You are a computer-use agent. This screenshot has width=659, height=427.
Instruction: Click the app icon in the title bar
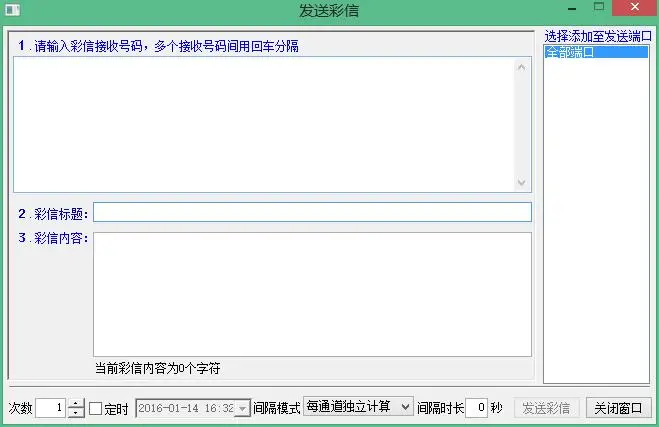[x=12, y=9]
